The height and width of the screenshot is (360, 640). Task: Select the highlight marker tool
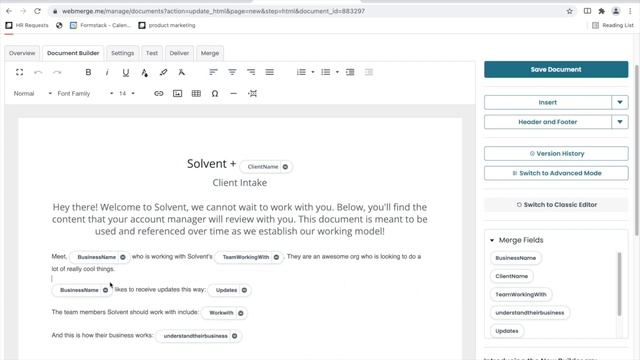[163, 72]
